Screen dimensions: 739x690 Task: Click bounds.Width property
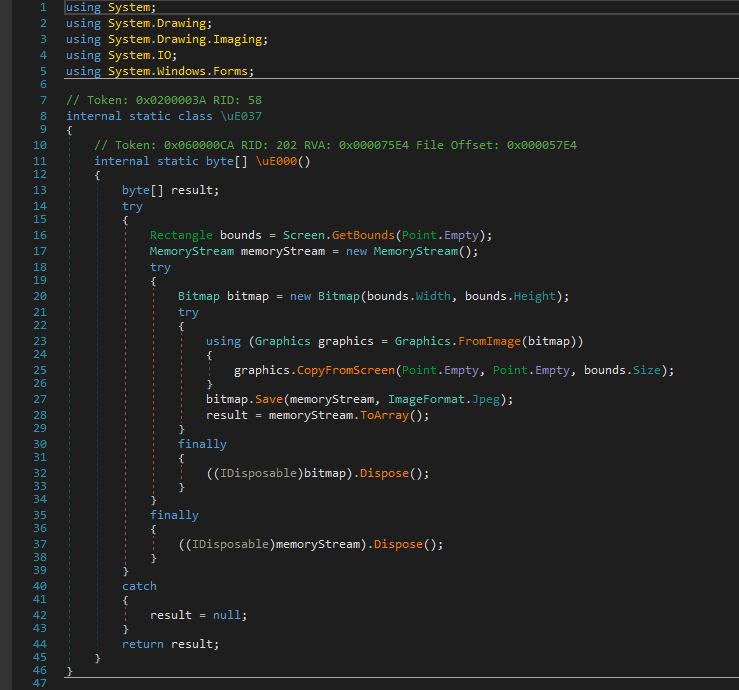(x=433, y=296)
